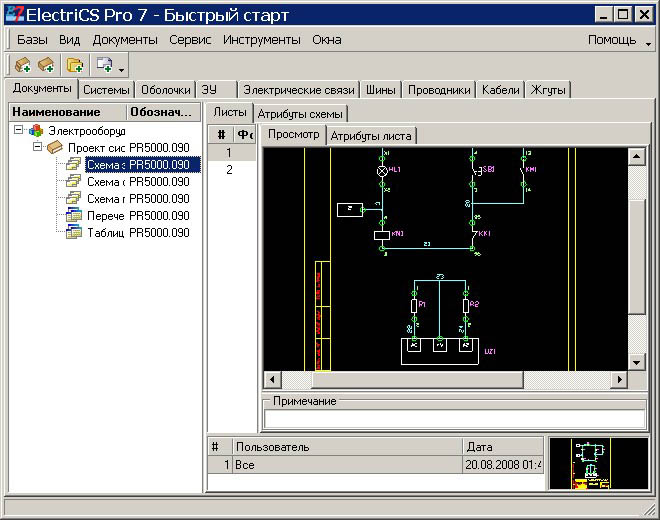This screenshot has width=660, height=520.
Task: Click the vertical scrollbar thumb of the preview
Action: click(x=636, y=257)
